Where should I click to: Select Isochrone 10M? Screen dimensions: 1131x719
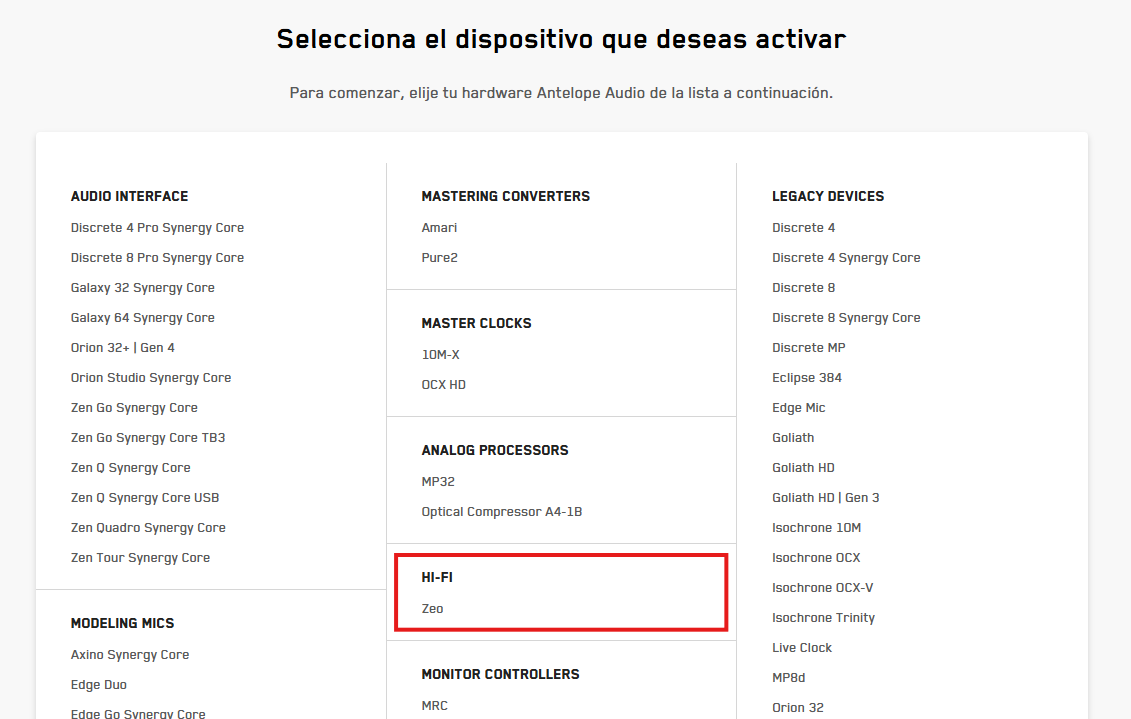point(817,528)
